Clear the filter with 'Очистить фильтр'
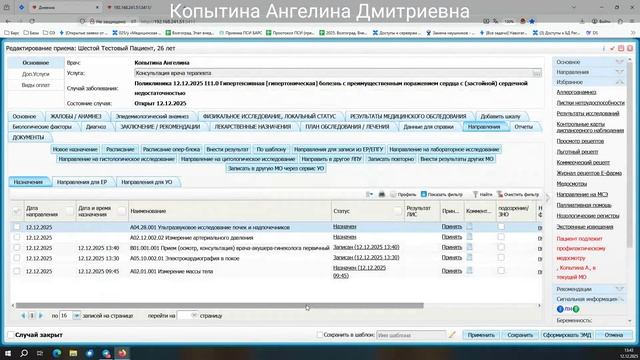The width and height of the screenshot is (640, 360). click(518, 194)
